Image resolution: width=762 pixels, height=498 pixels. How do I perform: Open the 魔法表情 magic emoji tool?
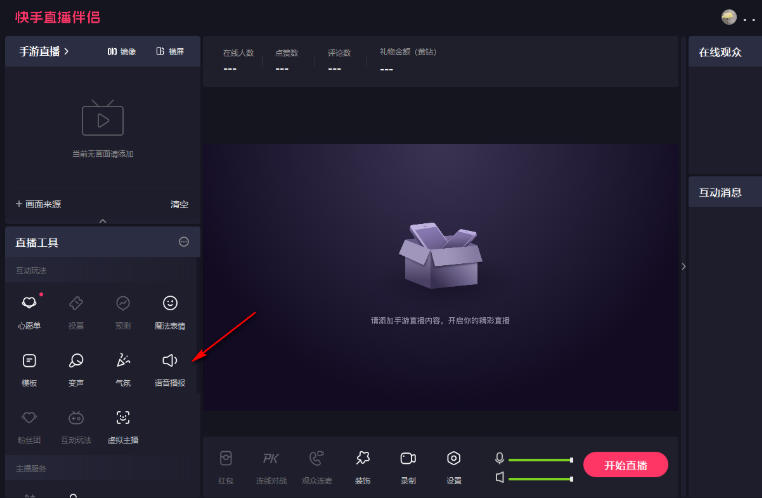170,303
